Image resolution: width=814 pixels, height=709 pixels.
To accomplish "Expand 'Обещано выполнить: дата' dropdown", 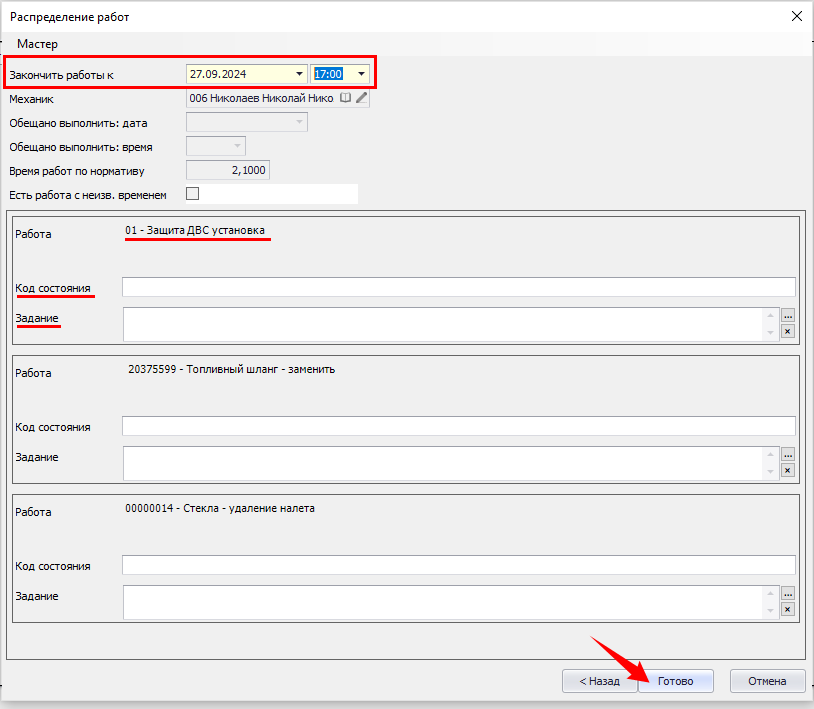I will 299,122.
